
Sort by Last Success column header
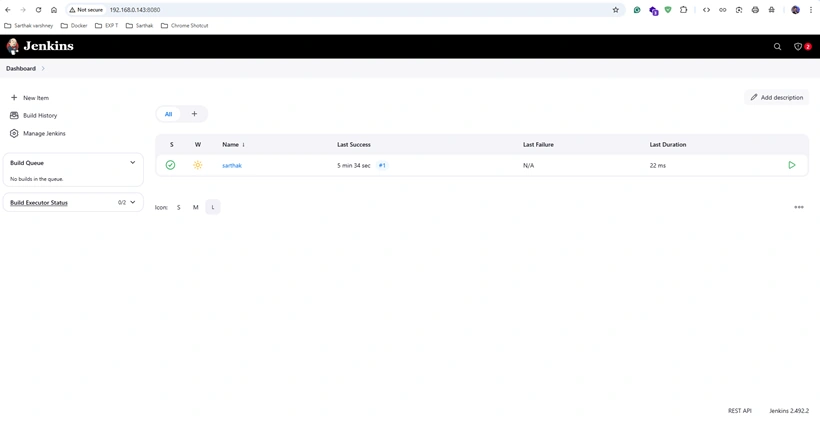354,144
